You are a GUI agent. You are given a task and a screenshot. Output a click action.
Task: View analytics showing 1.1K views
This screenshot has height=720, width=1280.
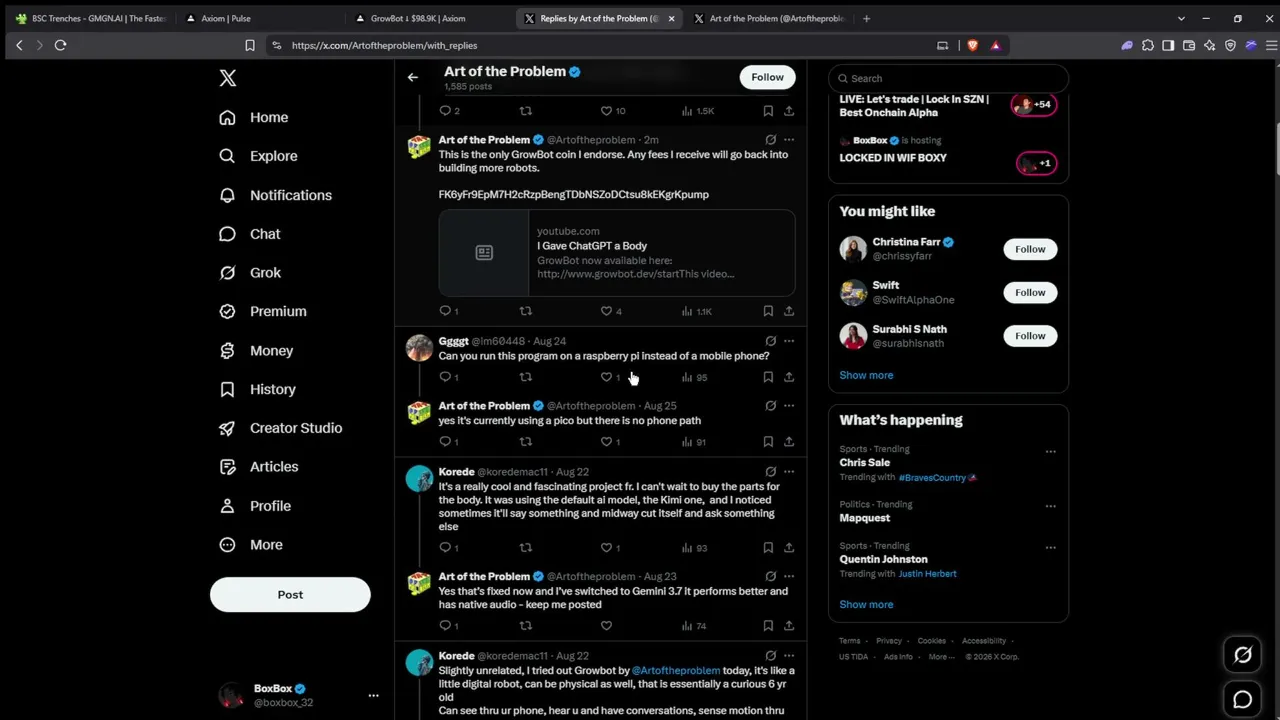696,311
